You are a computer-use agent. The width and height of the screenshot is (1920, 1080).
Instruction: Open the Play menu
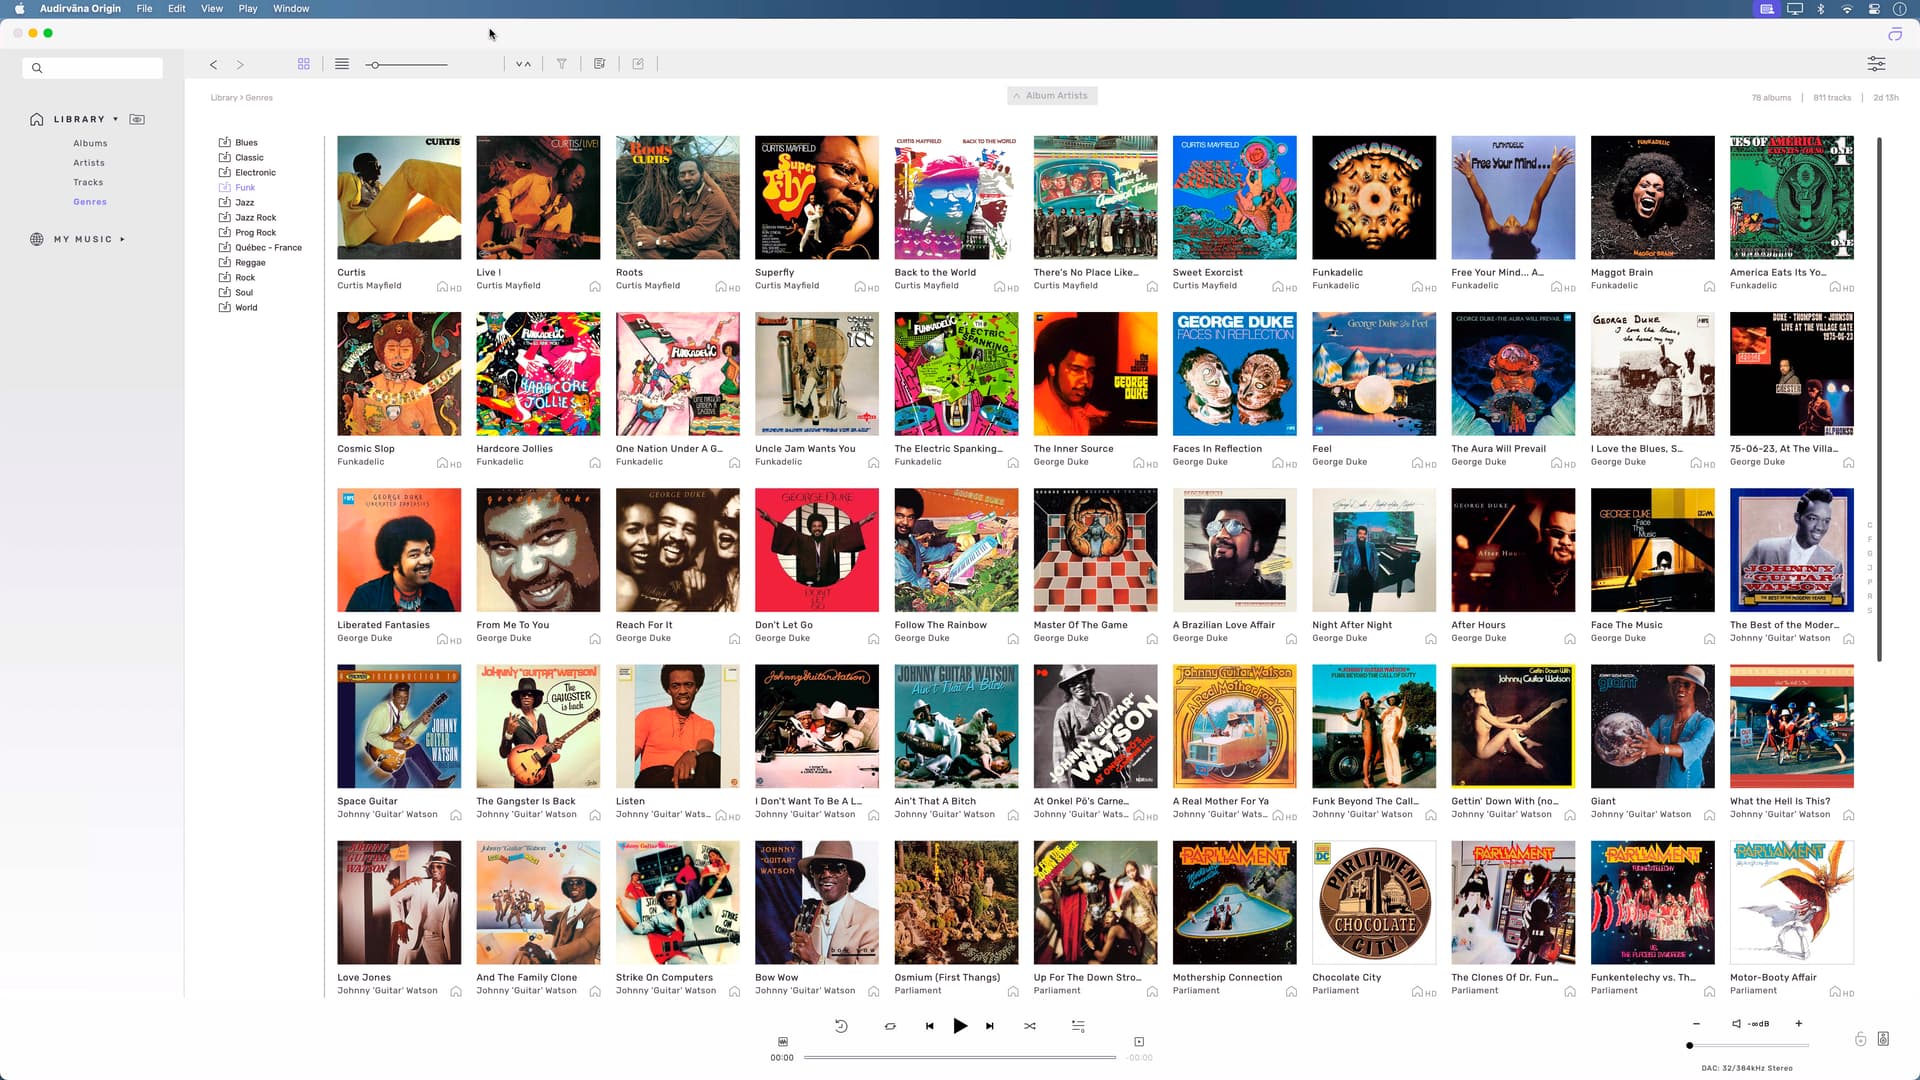pyautogui.click(x=248, y=9)
